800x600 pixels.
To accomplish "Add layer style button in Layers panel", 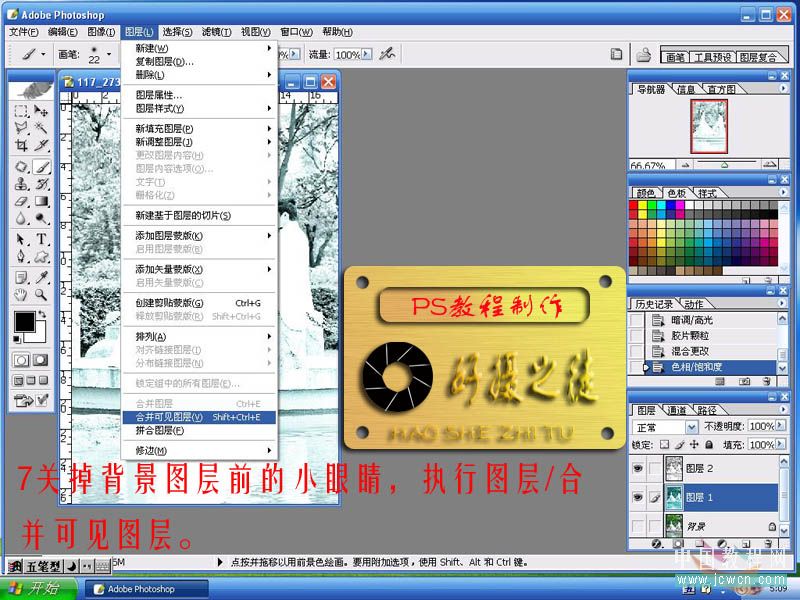I will pos(657,544).
